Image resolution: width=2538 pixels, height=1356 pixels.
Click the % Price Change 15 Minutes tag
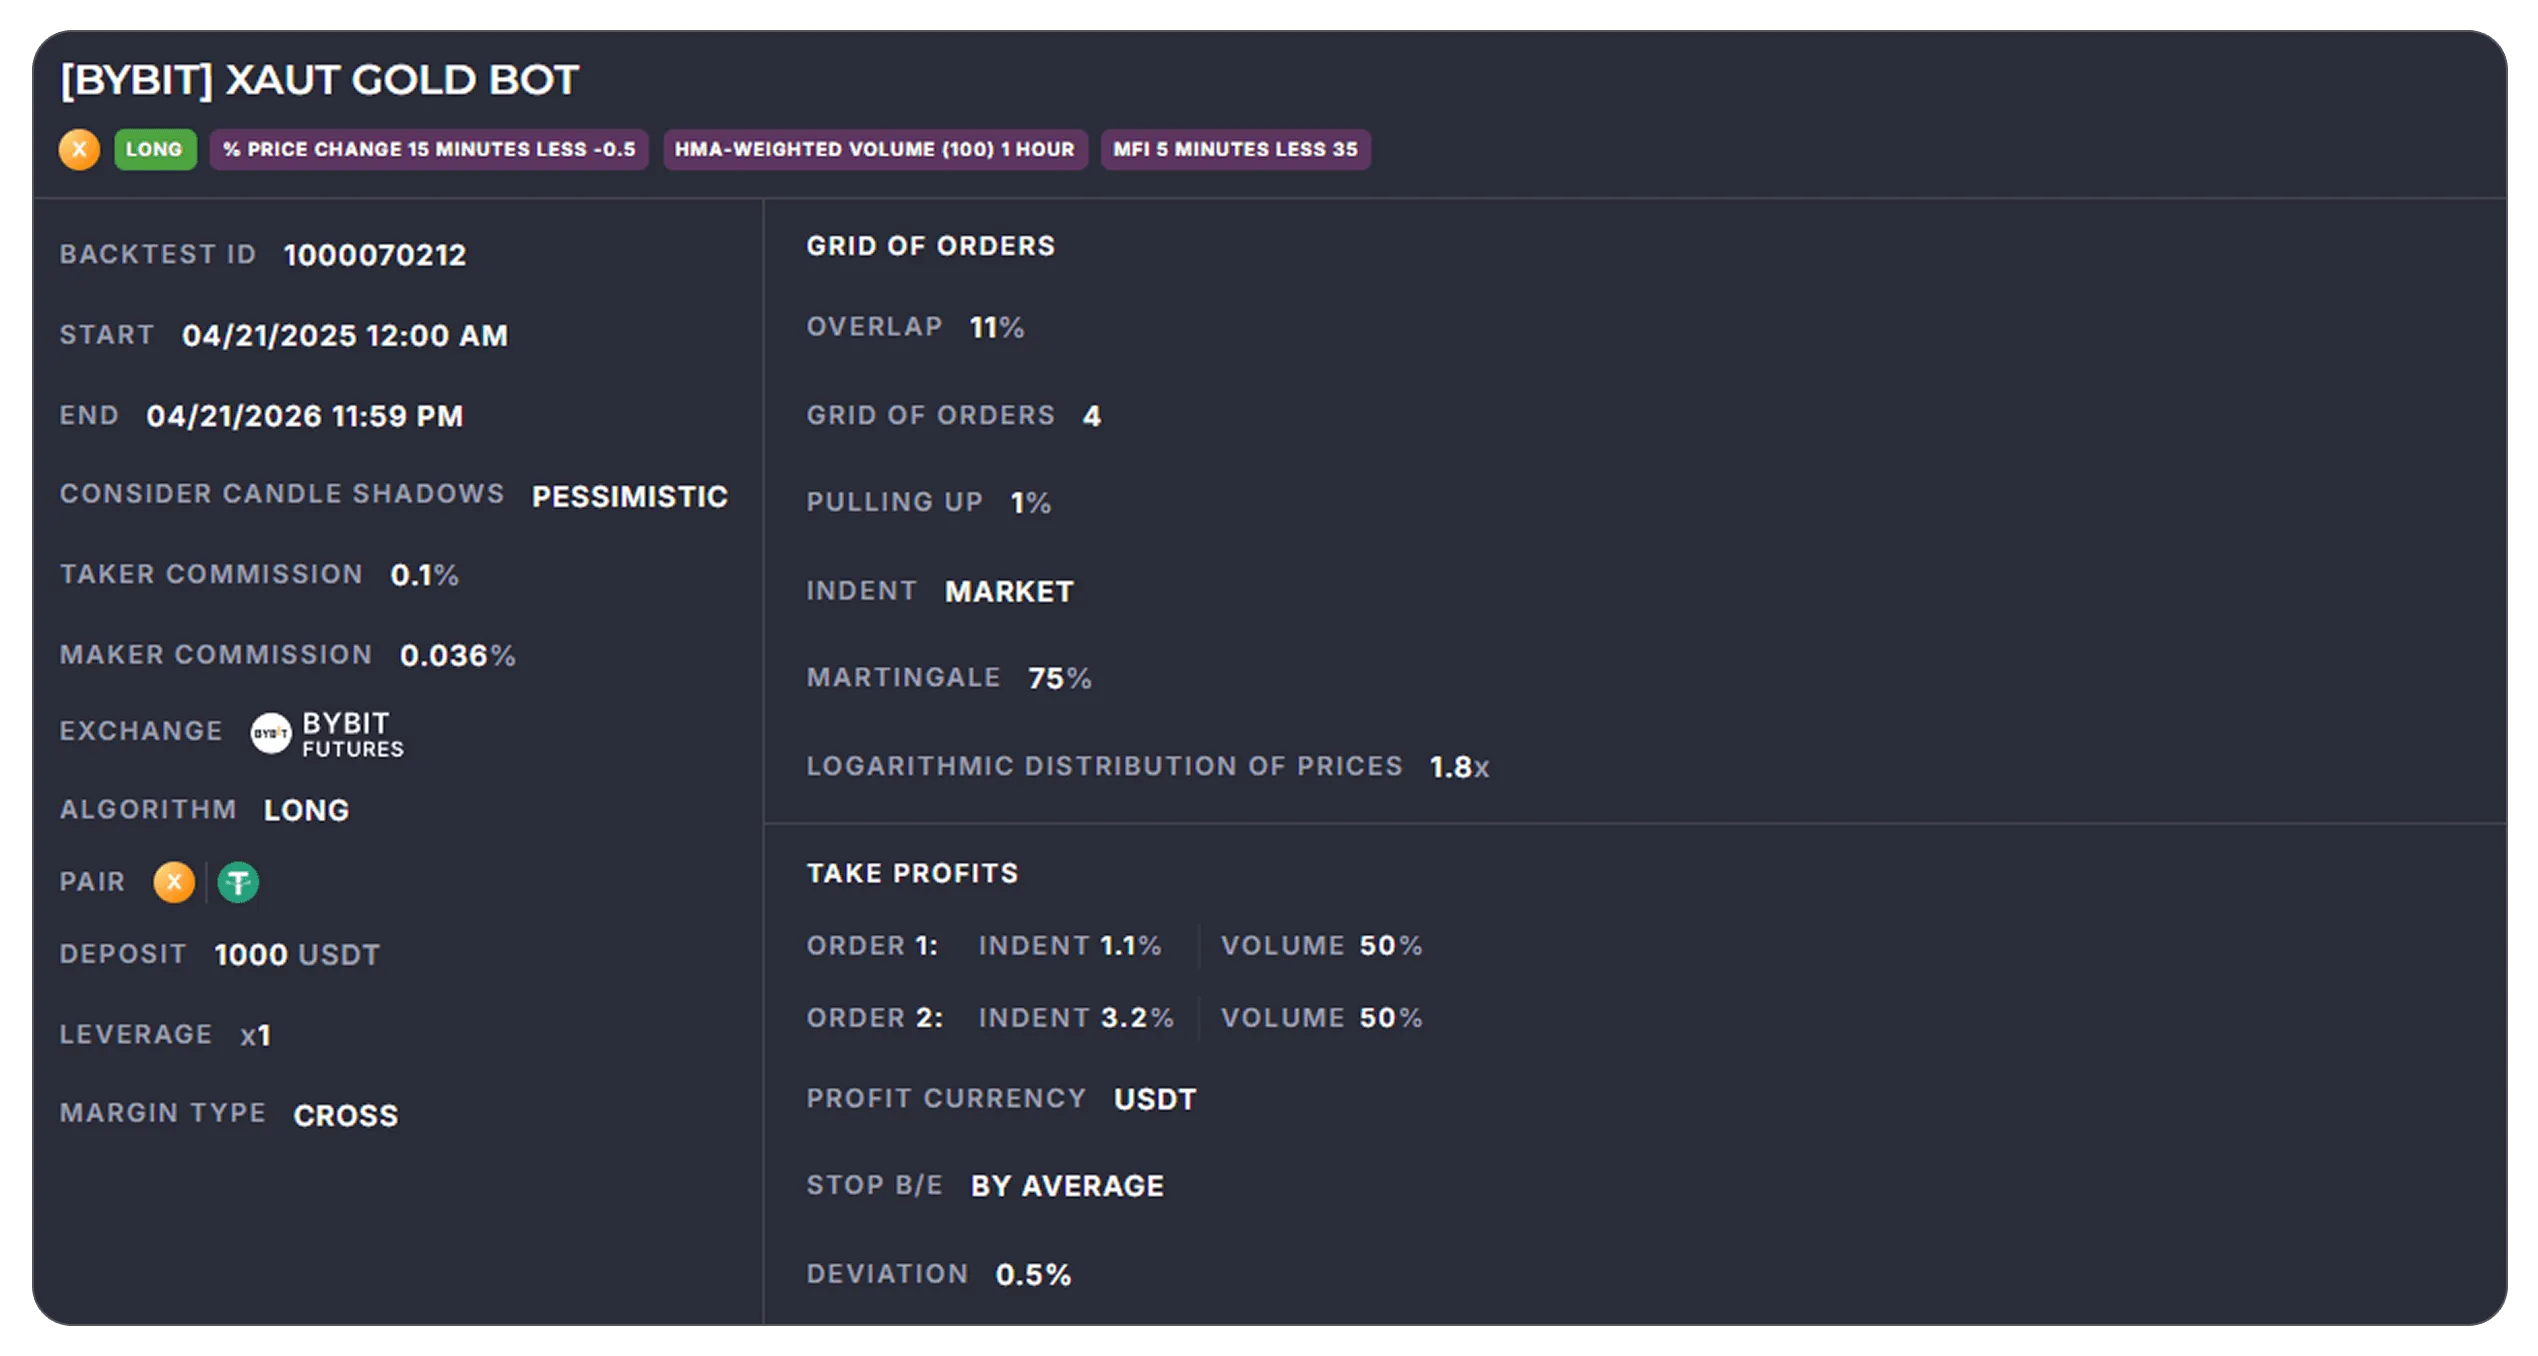(429, 150)
